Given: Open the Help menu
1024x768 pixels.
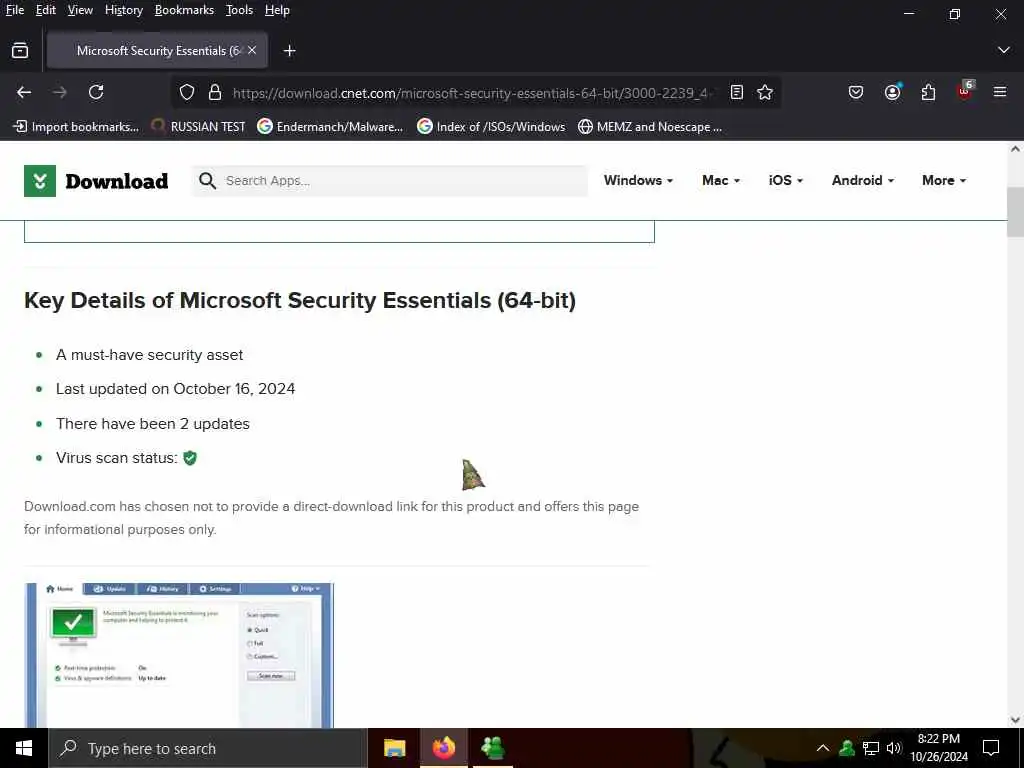Looking at the screenshot, I should pos(277,10).
